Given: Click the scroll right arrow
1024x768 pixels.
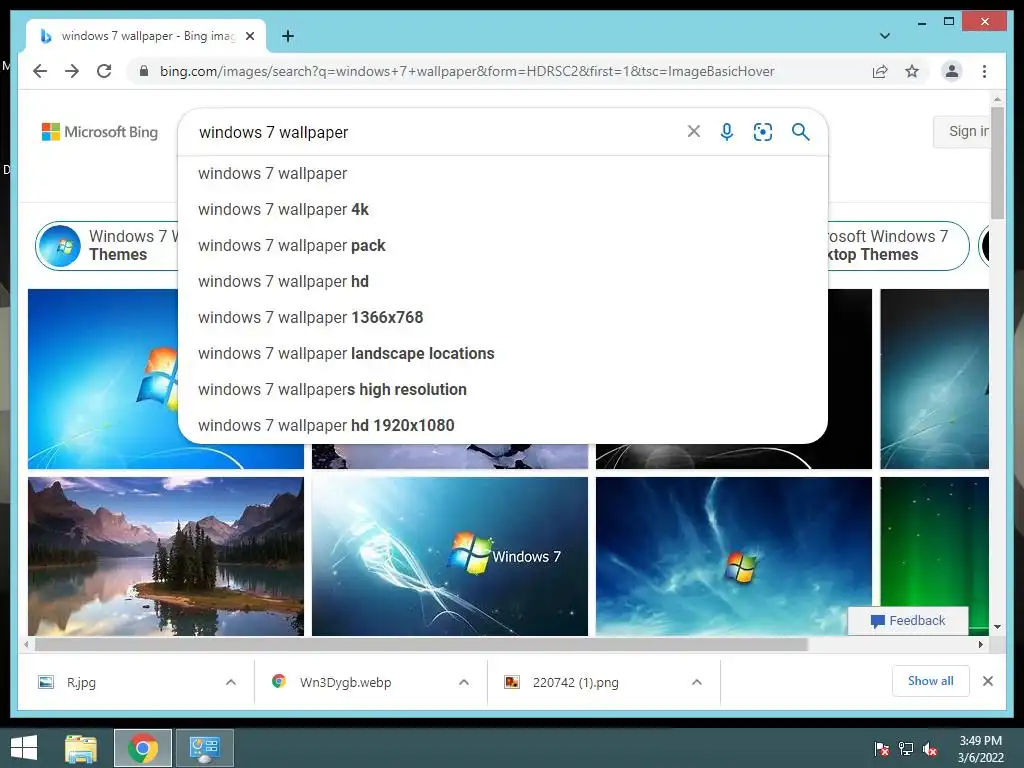Looking at the screenshot, I should point(981,645).
